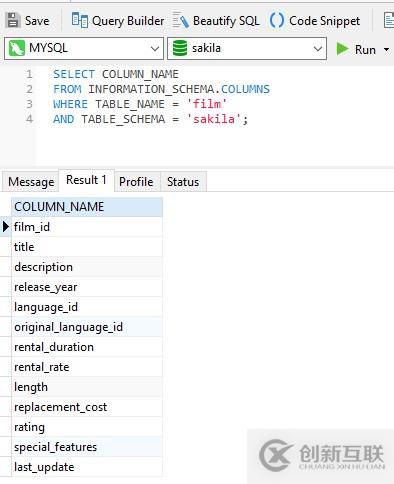394x484 pixels.
Task: Place cursor on SELECT COLUMN_NAME line
Action: [116, 74]
